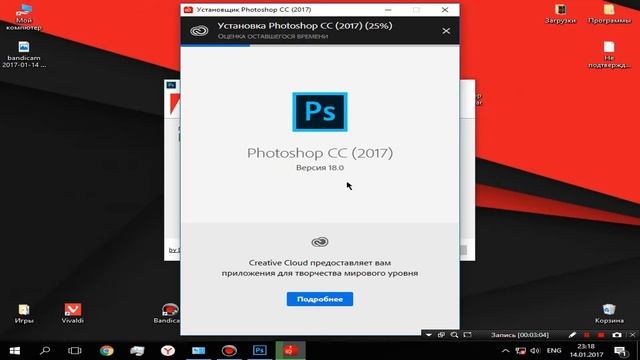Open the Windows Start menu

pos(15,351)
